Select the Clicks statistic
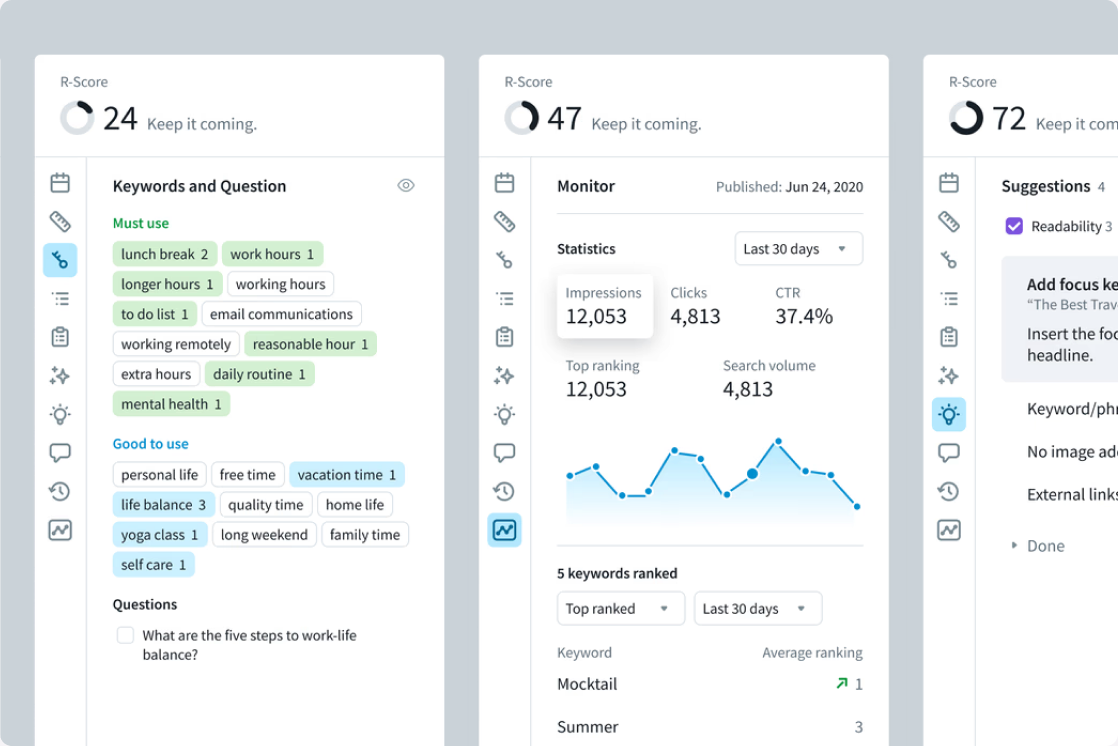 pos(695,306)
